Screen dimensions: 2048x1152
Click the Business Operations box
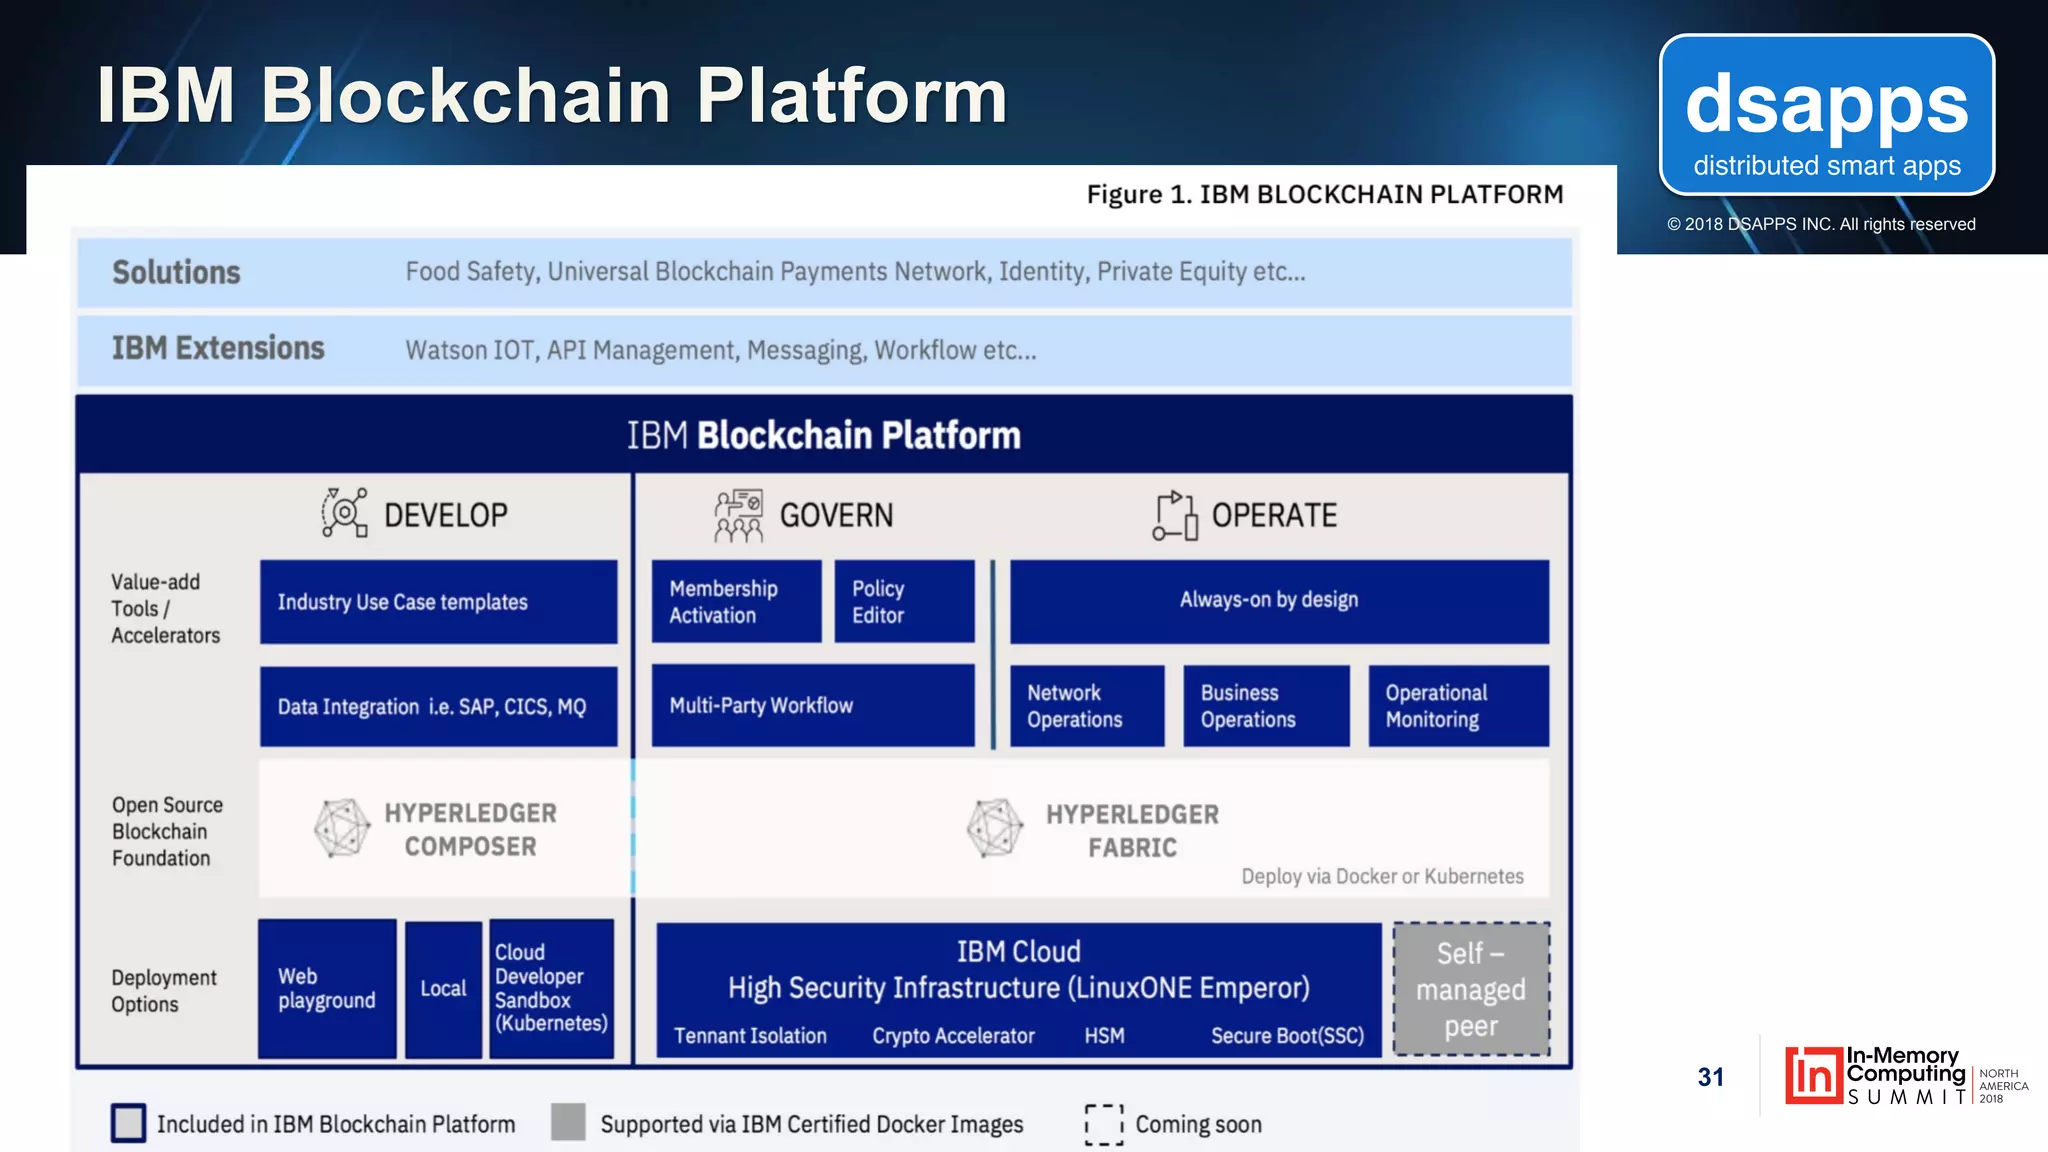[1266, 706]
